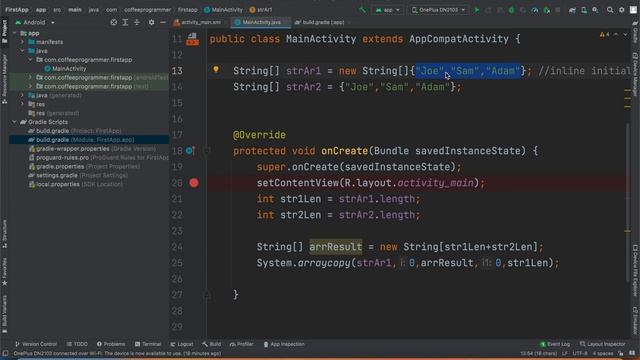Click Attach Debugger to Android Process icon
Image resolution: width=640 pixels, height=360 pixels.
click(x=547, y=10)
